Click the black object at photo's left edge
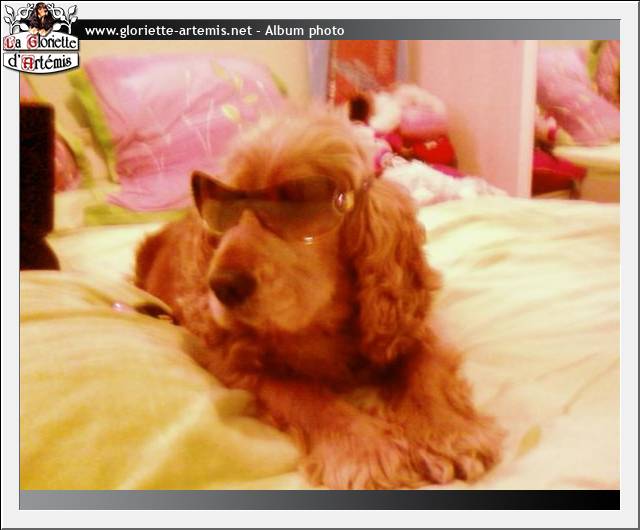This screenshot has height=530, width=640. [37, 185]
